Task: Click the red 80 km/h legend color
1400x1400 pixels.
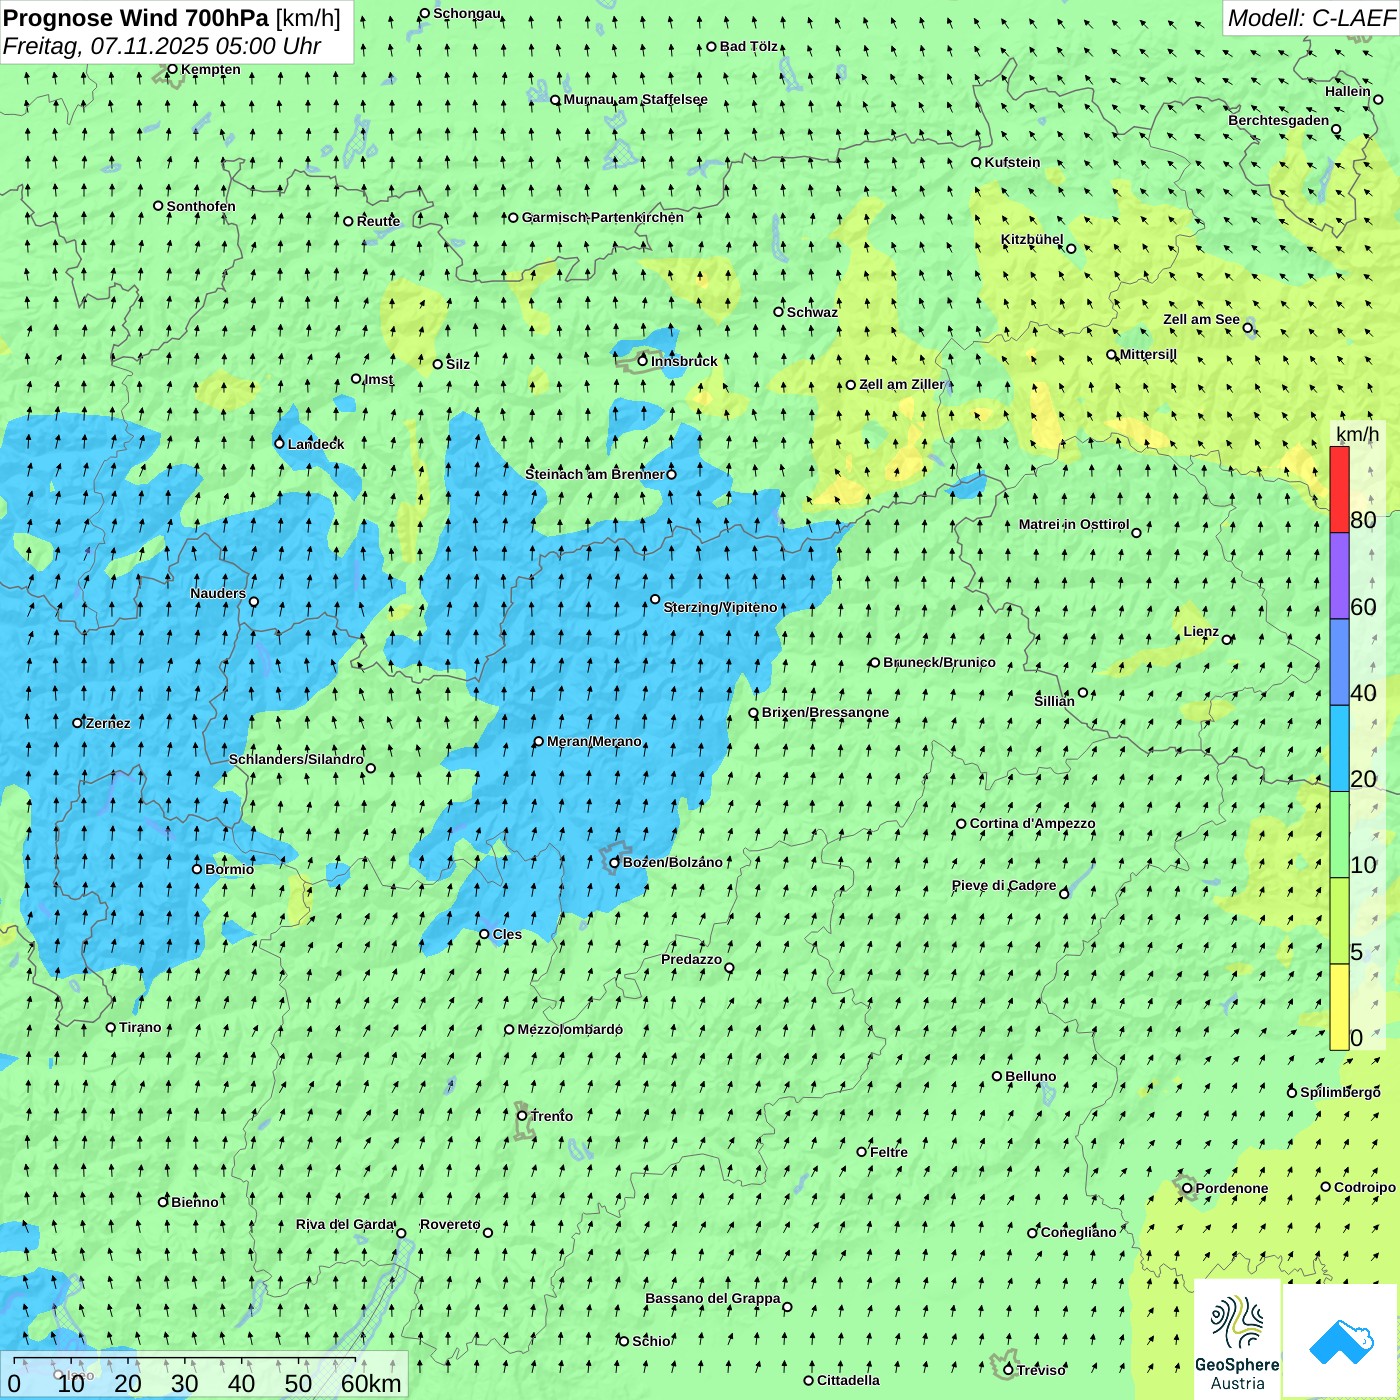Action: [1339, 489]
